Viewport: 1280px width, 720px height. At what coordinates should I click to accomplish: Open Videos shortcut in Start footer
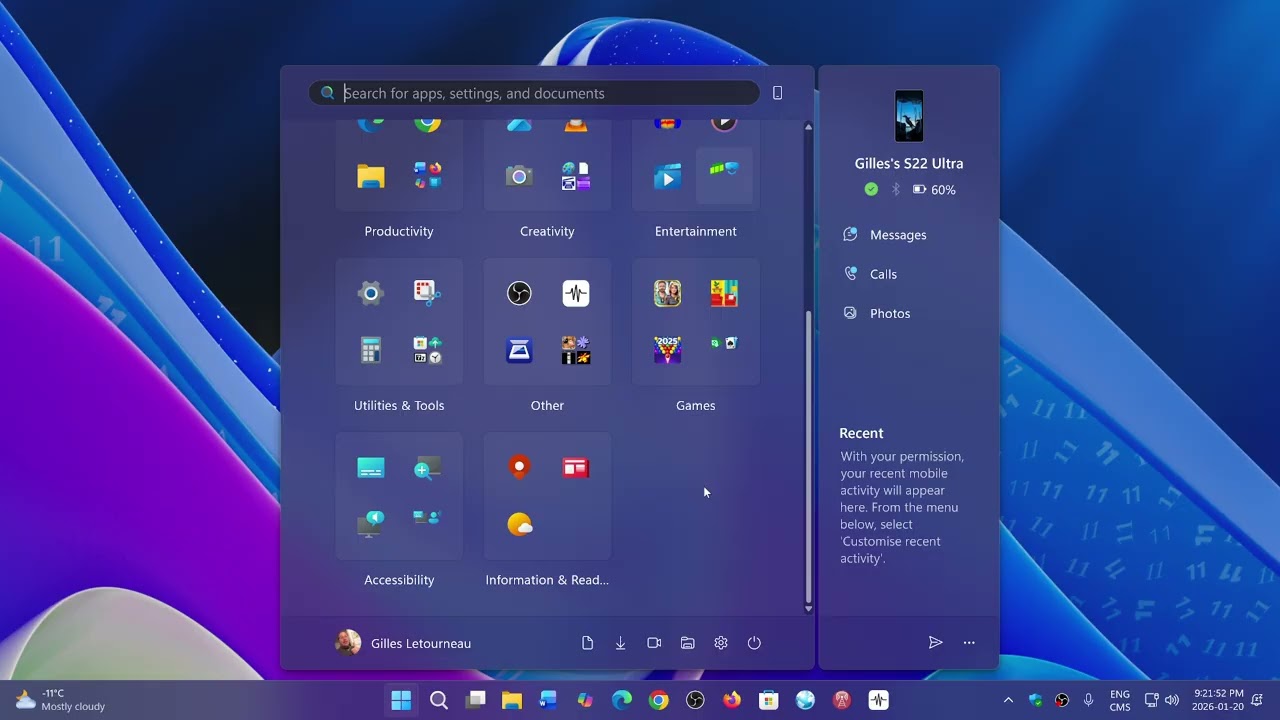(654, 643)
